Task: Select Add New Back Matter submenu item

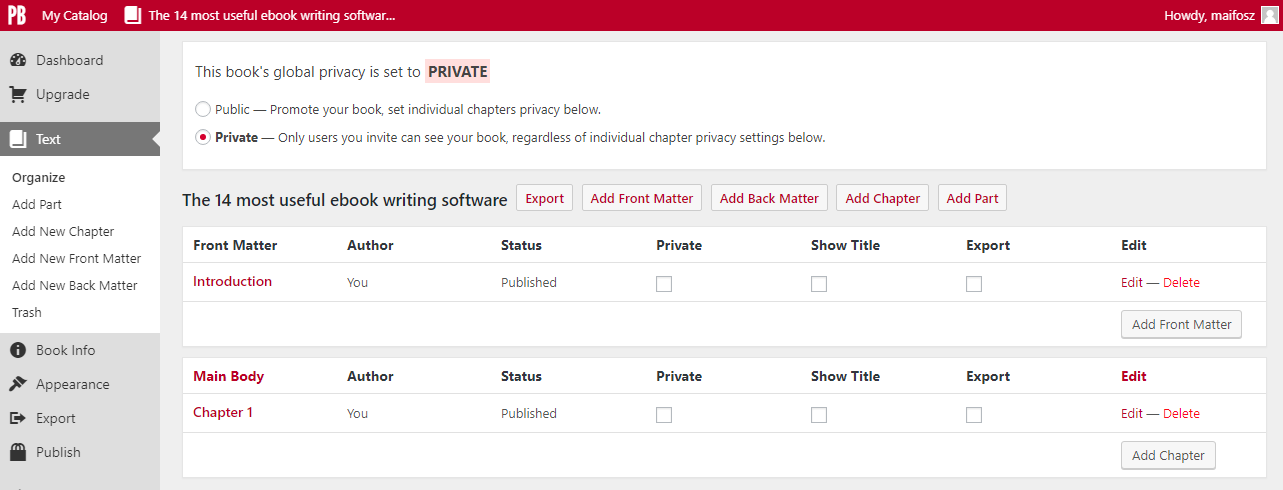Action: click(x=75, y=285)
